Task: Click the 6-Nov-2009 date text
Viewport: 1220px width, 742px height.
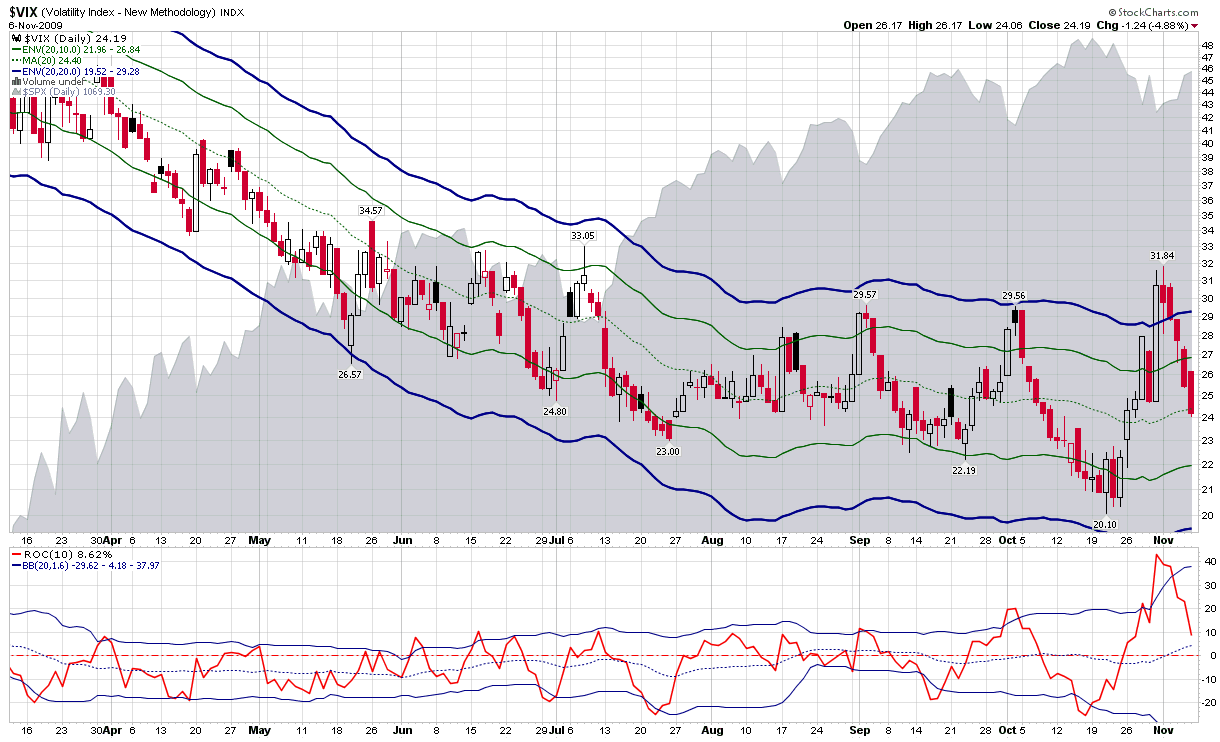Action: pos(35,25)
